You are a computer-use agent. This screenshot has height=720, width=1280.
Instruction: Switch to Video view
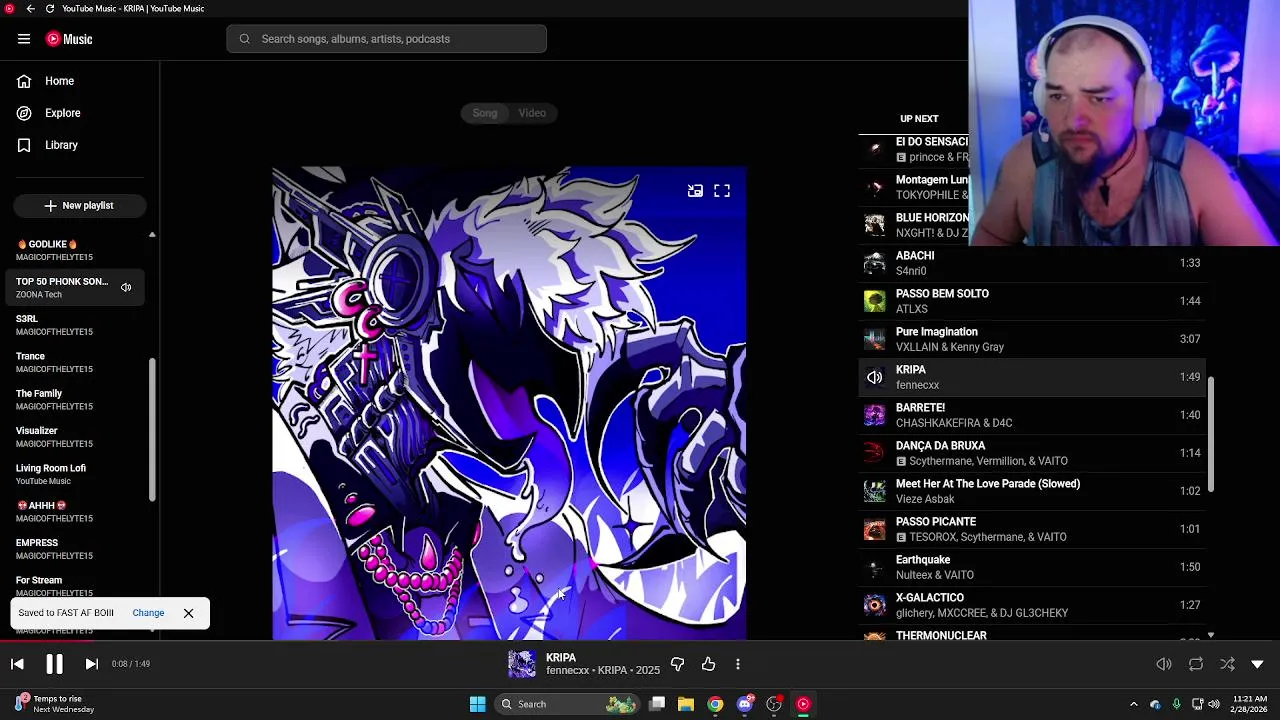[x=532, y=113]
